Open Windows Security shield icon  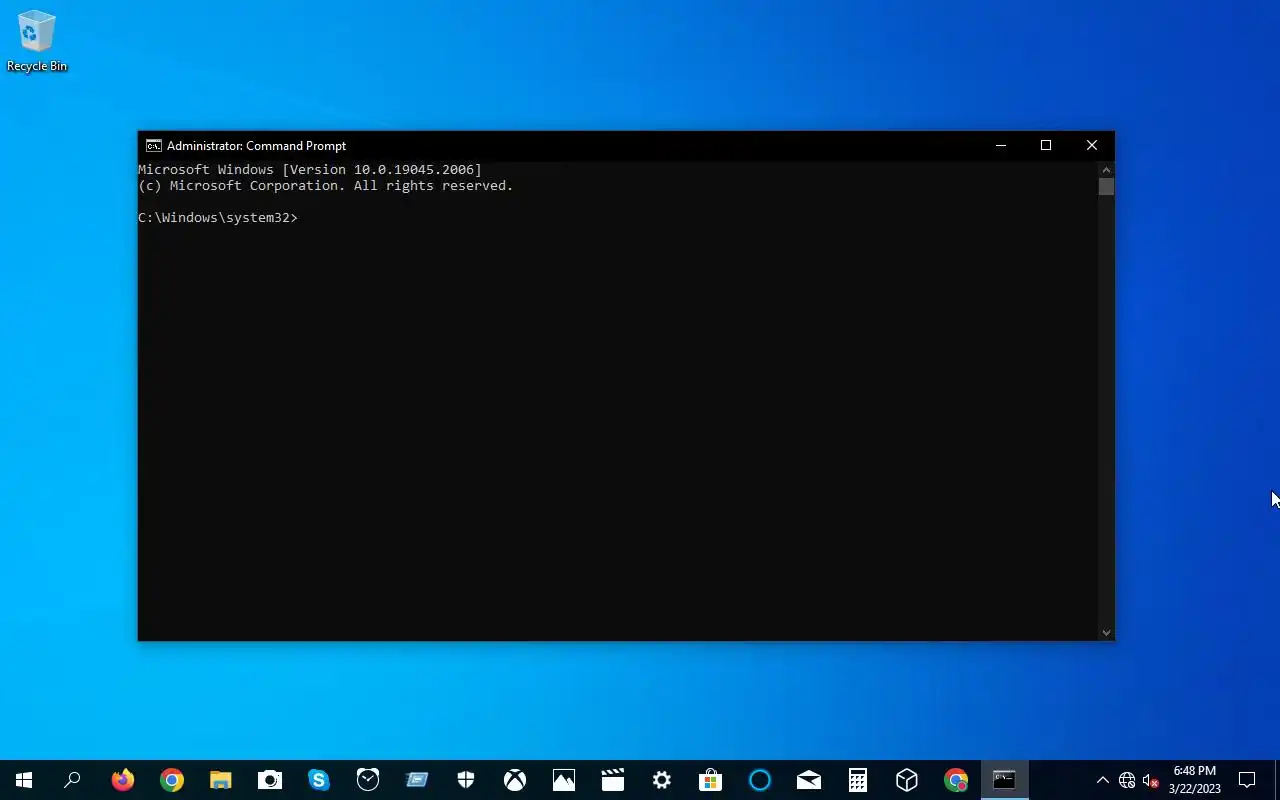pyautogui.click(x=466, y=780)
